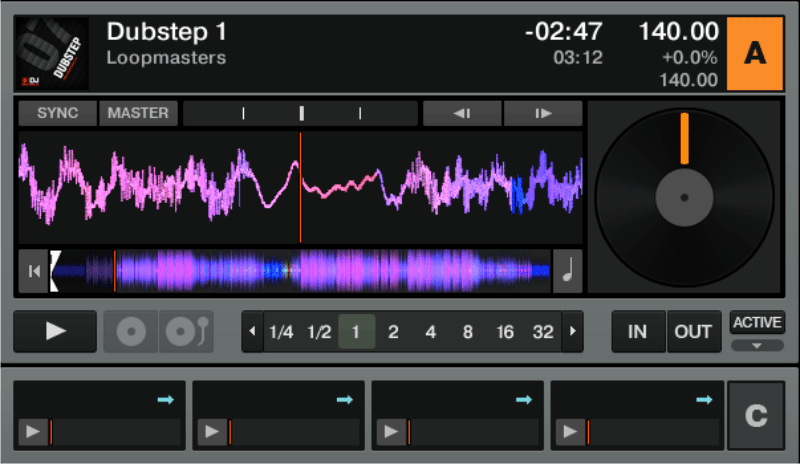Click the CUP turntable icon button
800x464 pixels.
pos(186,332)
